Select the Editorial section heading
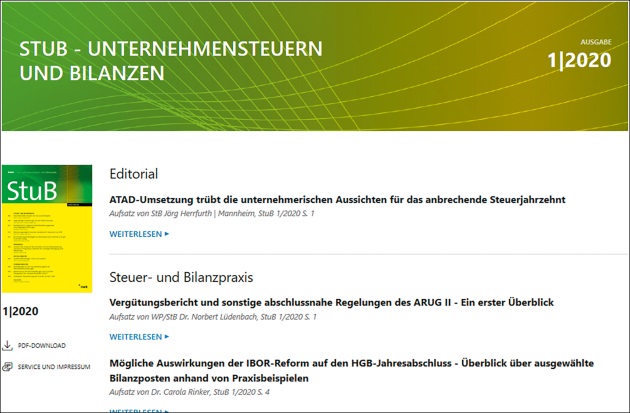630x413 pixels. [x=134, y=173]
